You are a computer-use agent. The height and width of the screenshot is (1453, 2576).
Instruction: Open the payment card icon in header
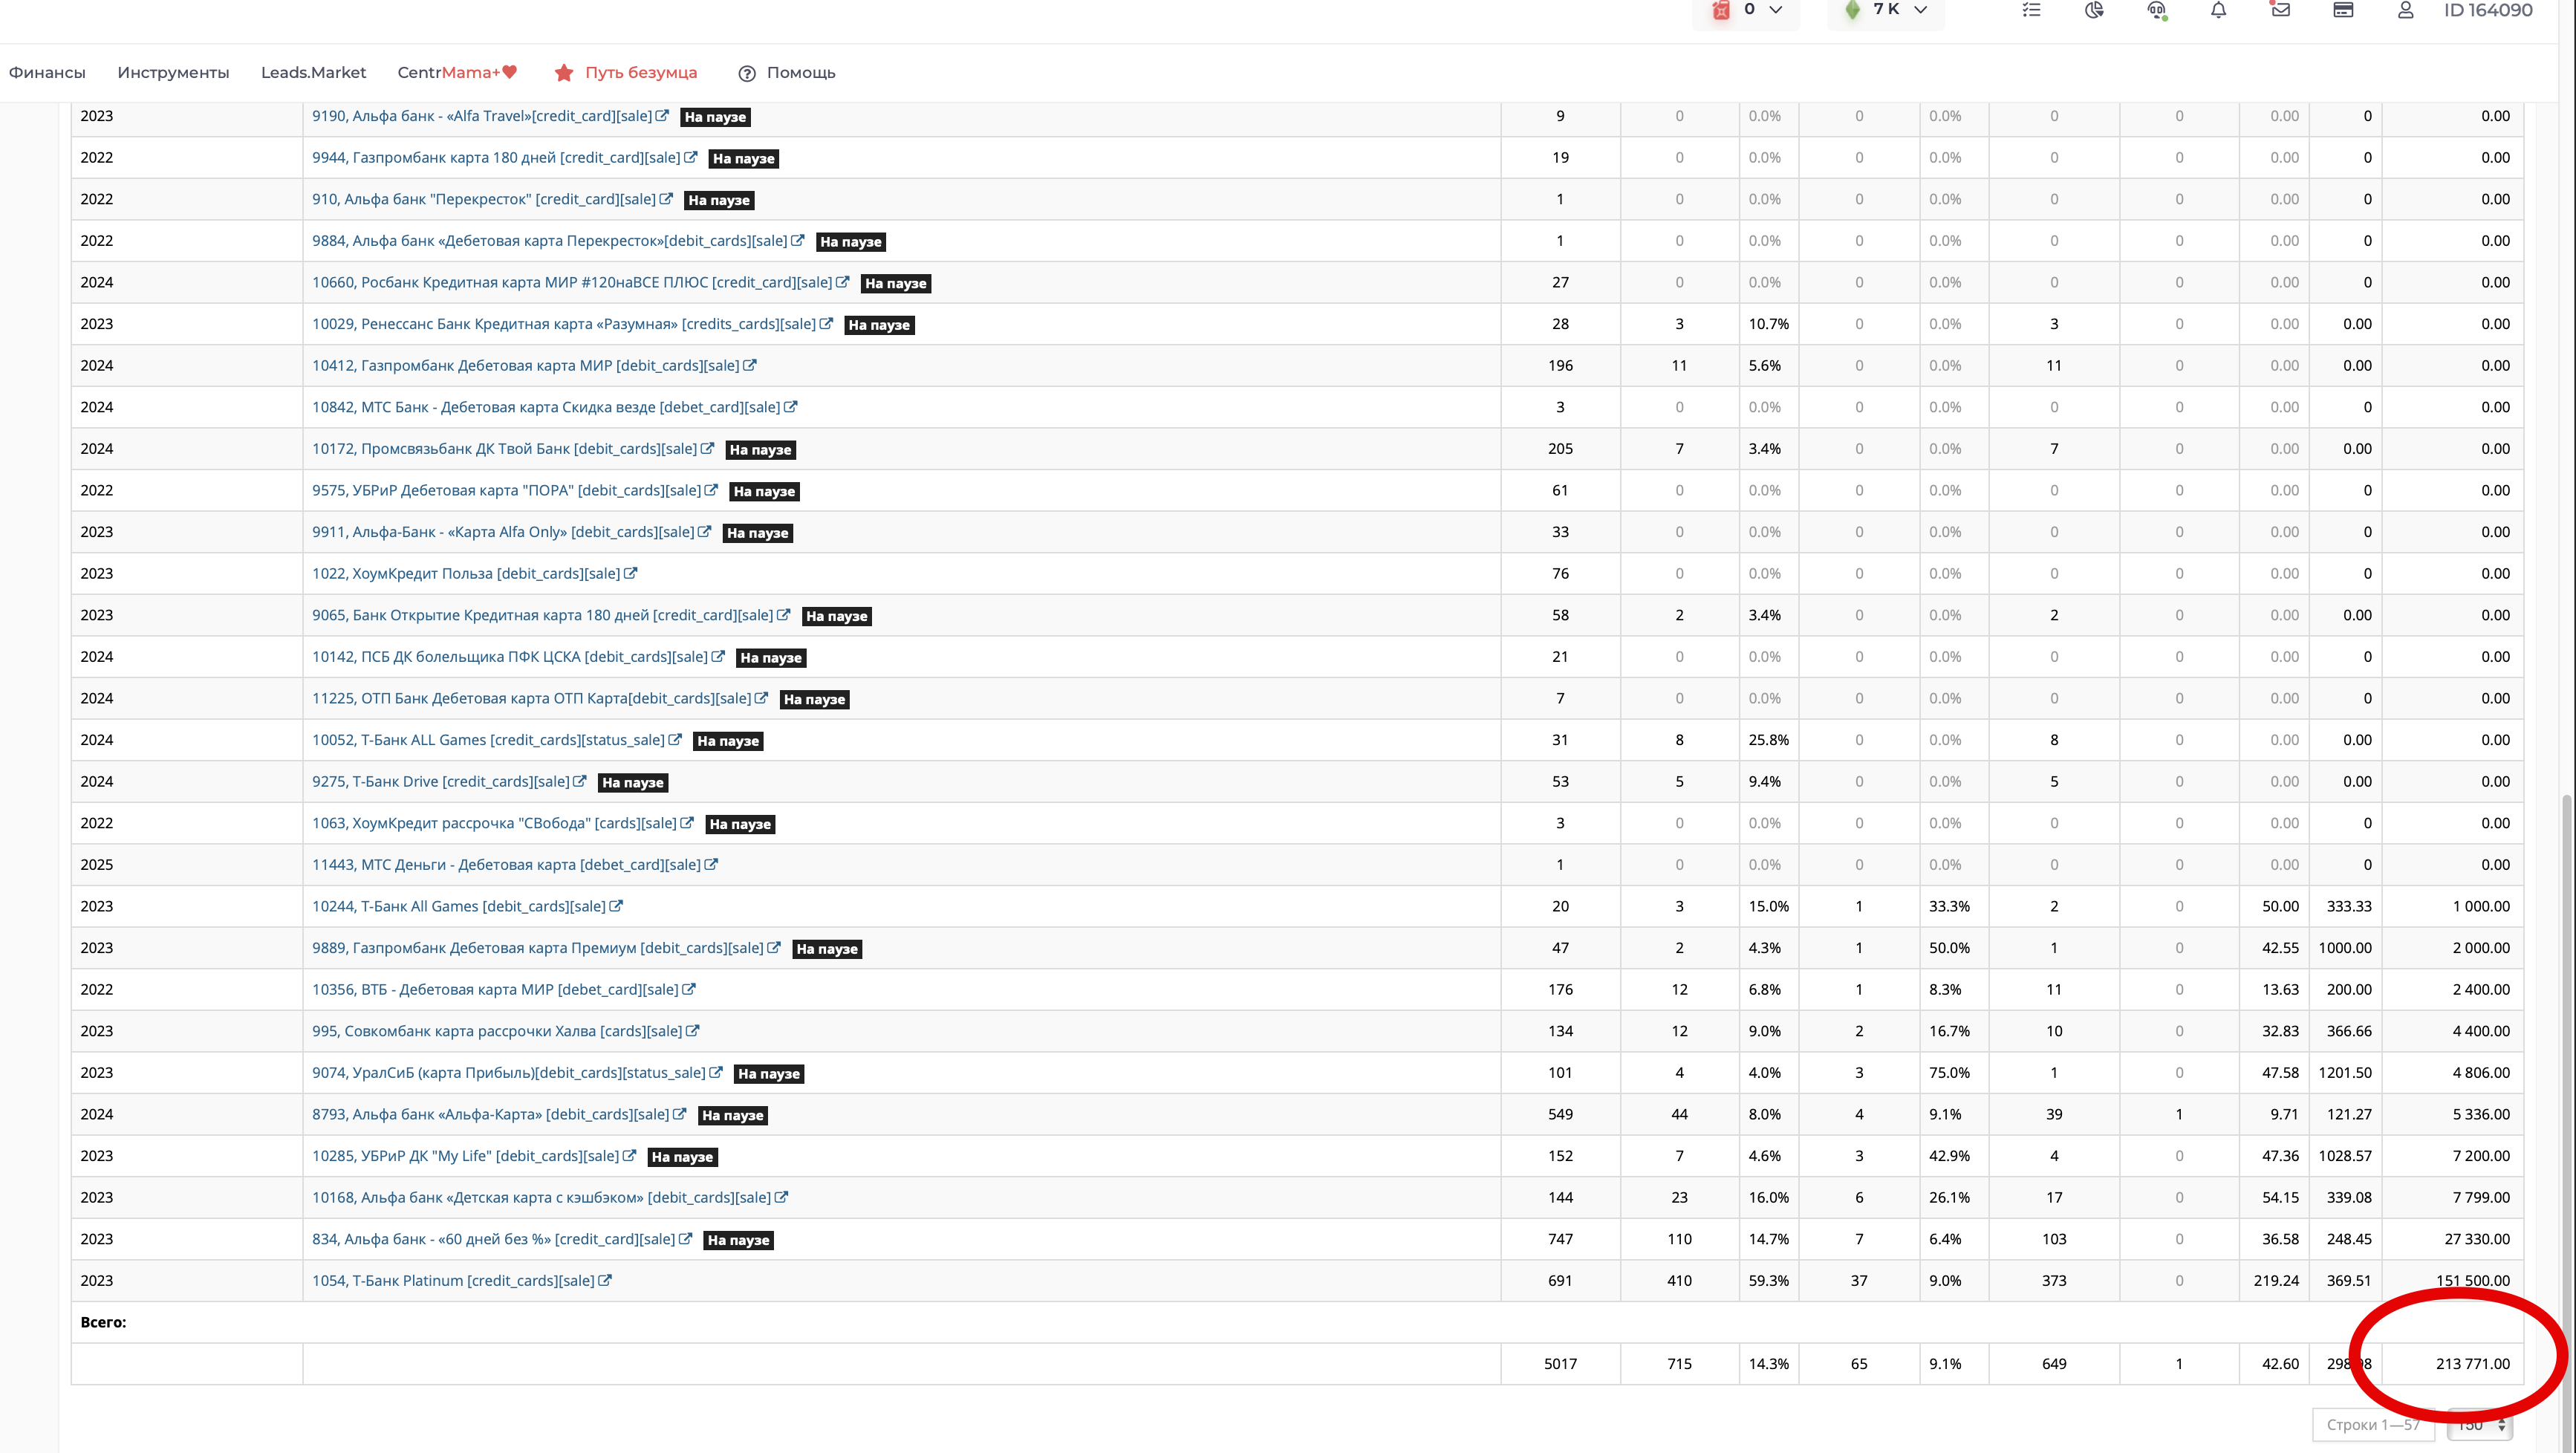coord(2343,10)
